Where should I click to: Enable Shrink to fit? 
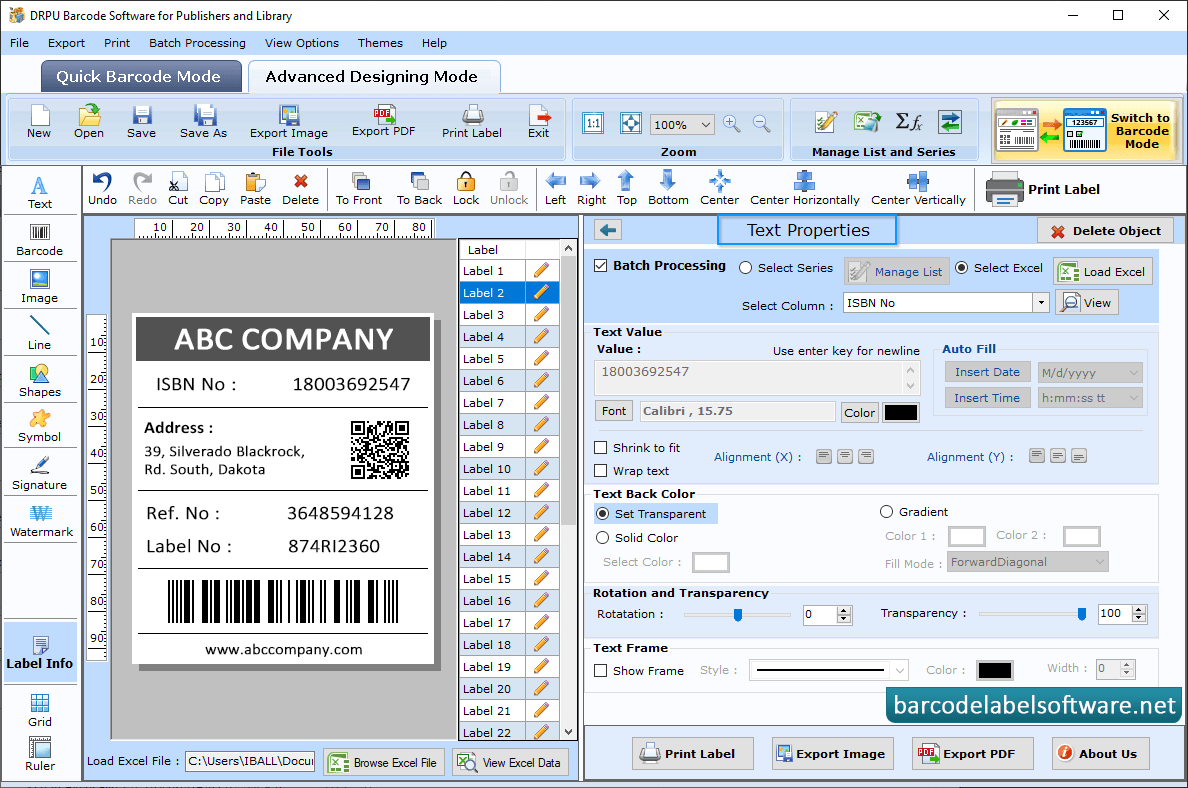[601, 448]
